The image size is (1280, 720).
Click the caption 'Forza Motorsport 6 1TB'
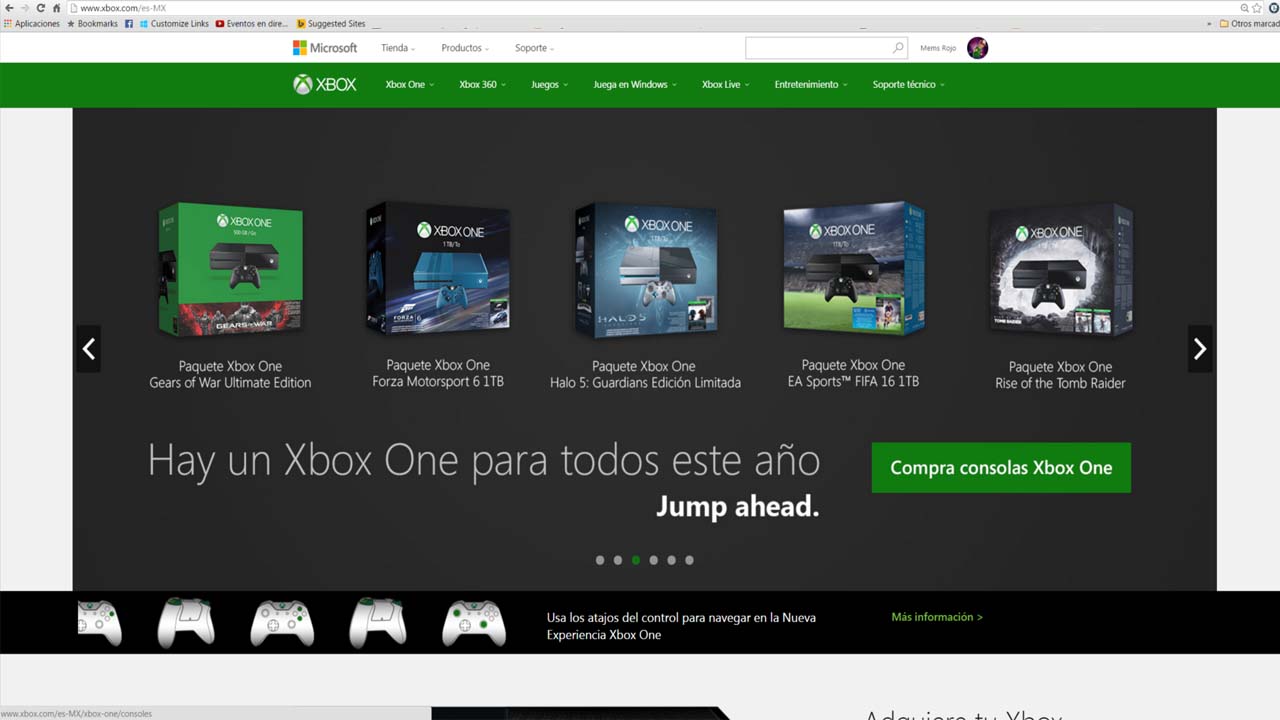pos(438,382)
